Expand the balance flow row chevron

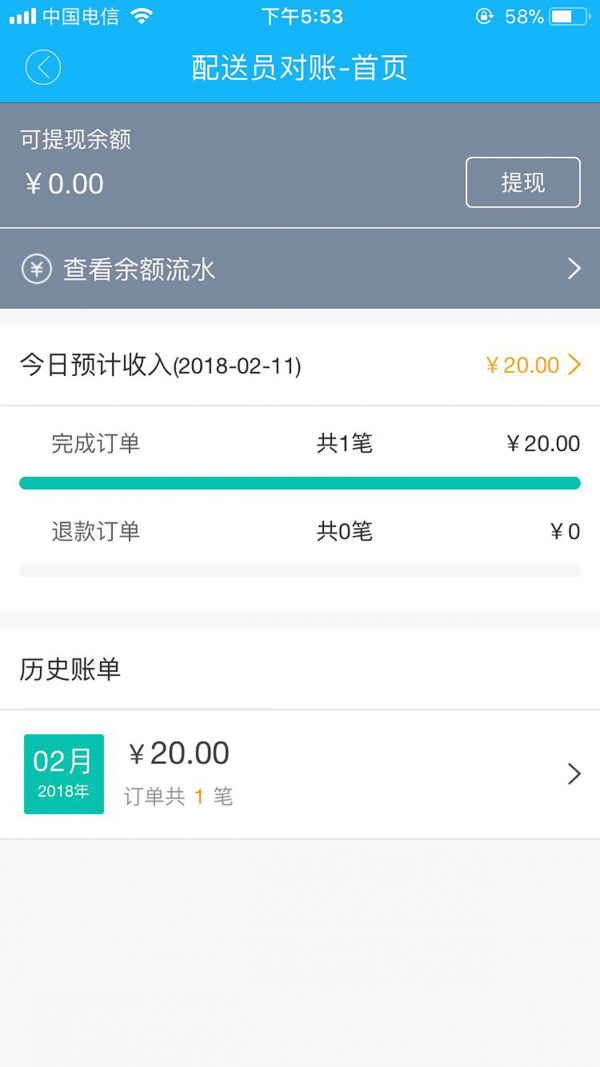573,268
